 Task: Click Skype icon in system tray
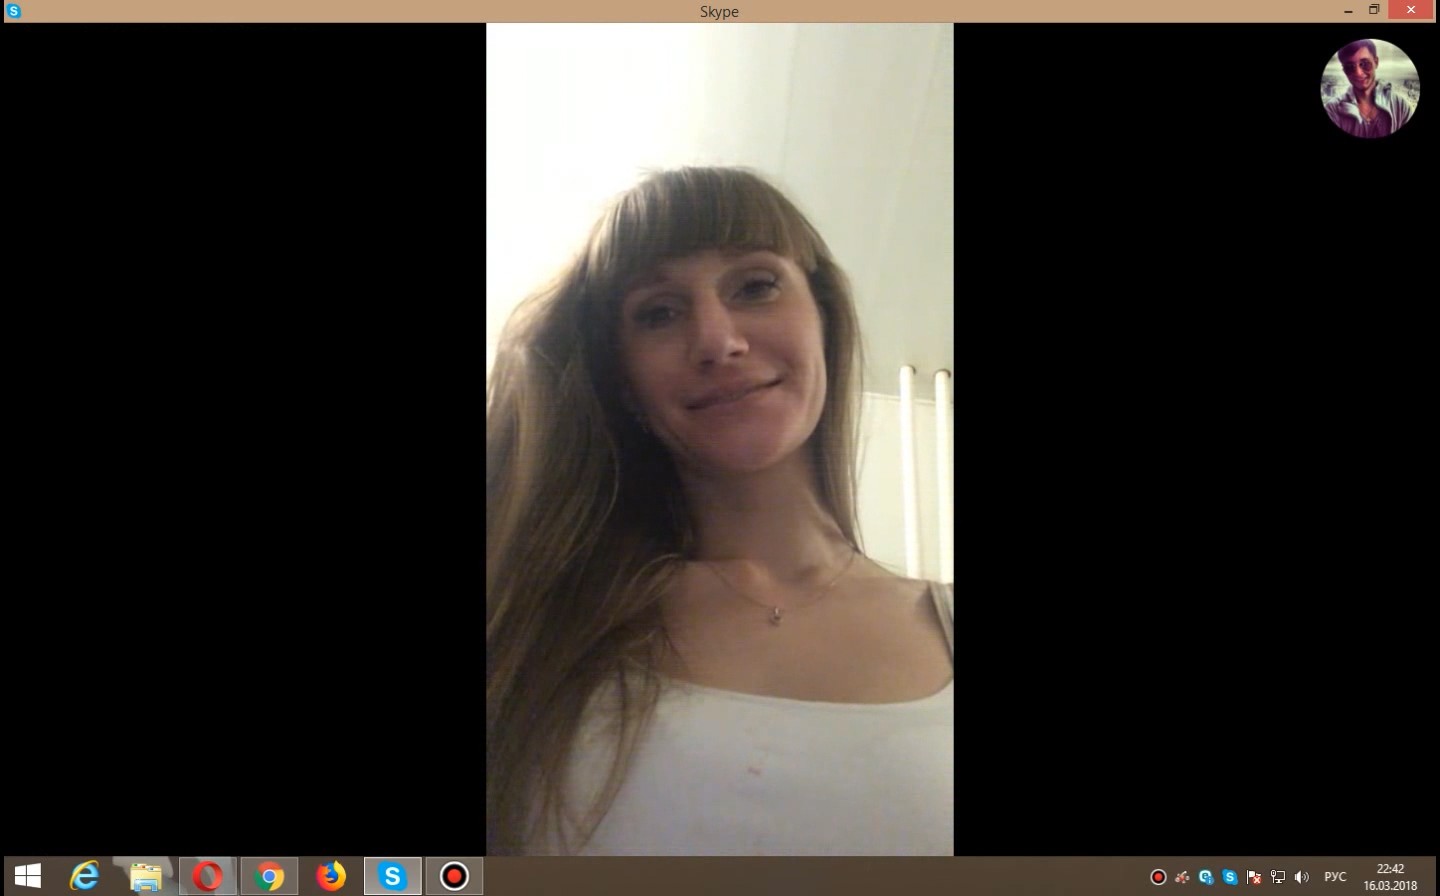1230,877
